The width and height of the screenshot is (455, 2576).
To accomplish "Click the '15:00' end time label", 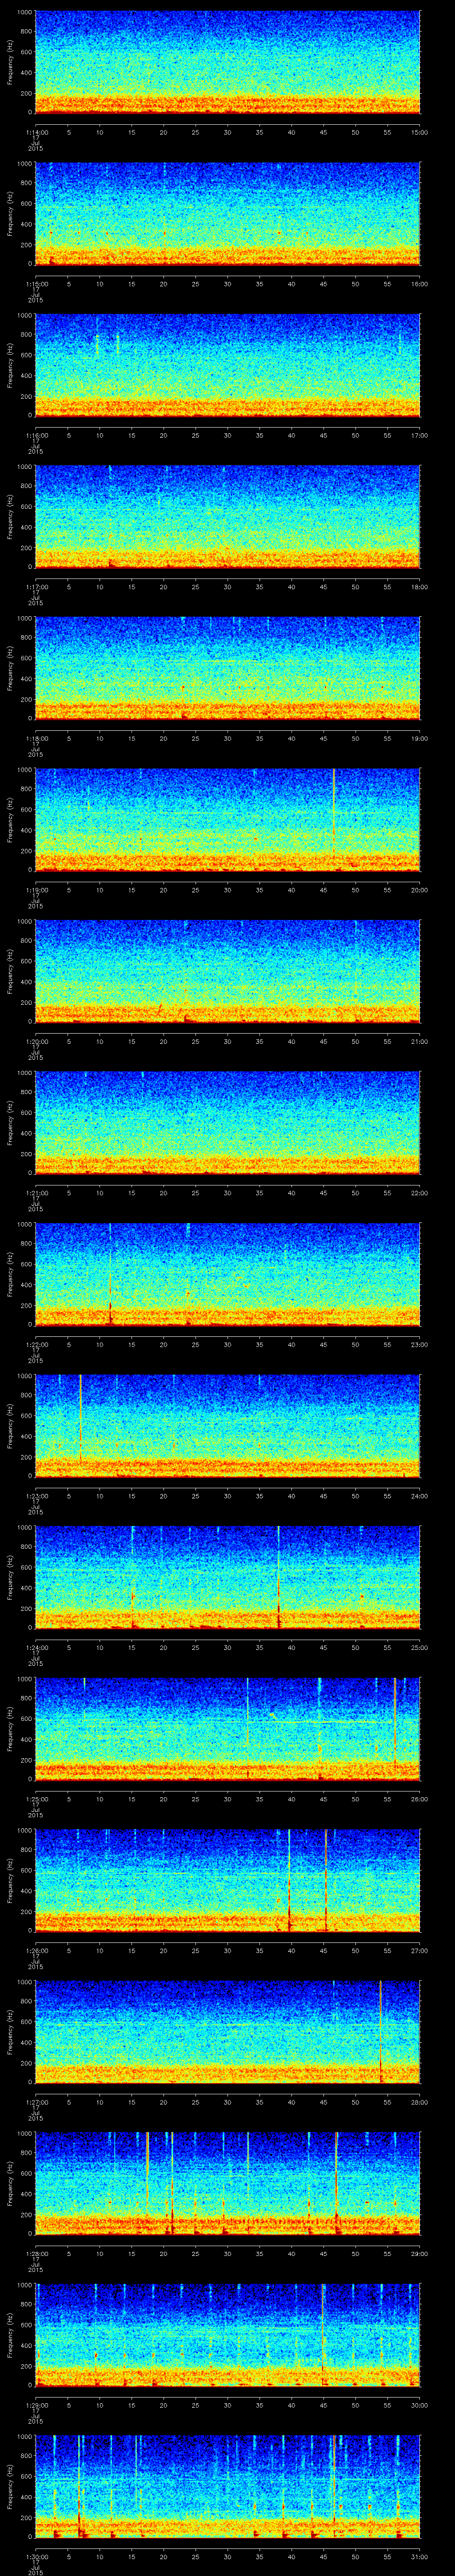I will (x=419, y=132).
